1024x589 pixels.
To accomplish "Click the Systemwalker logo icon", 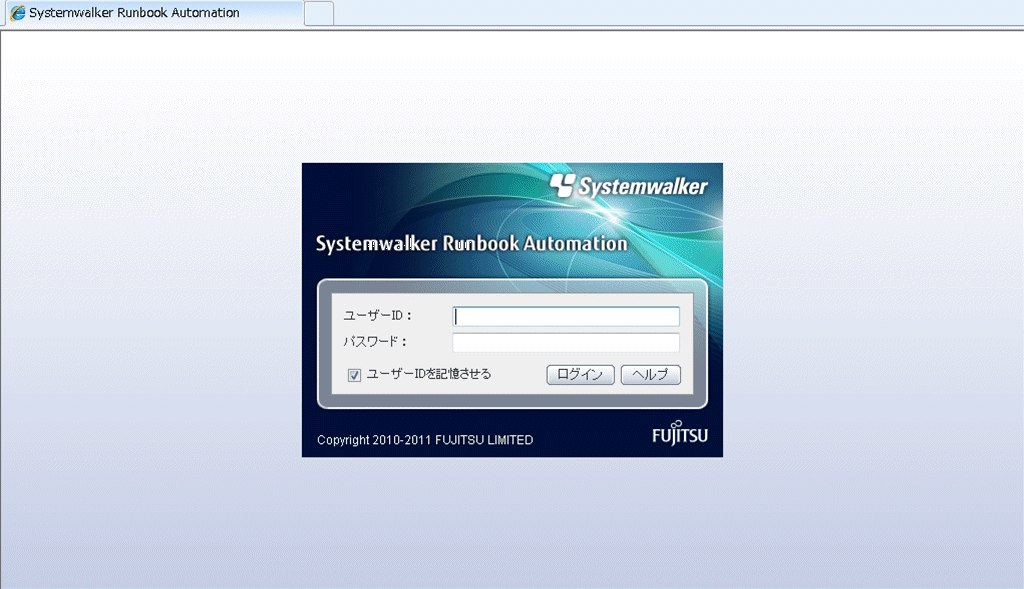I will (x=562, y=185).
